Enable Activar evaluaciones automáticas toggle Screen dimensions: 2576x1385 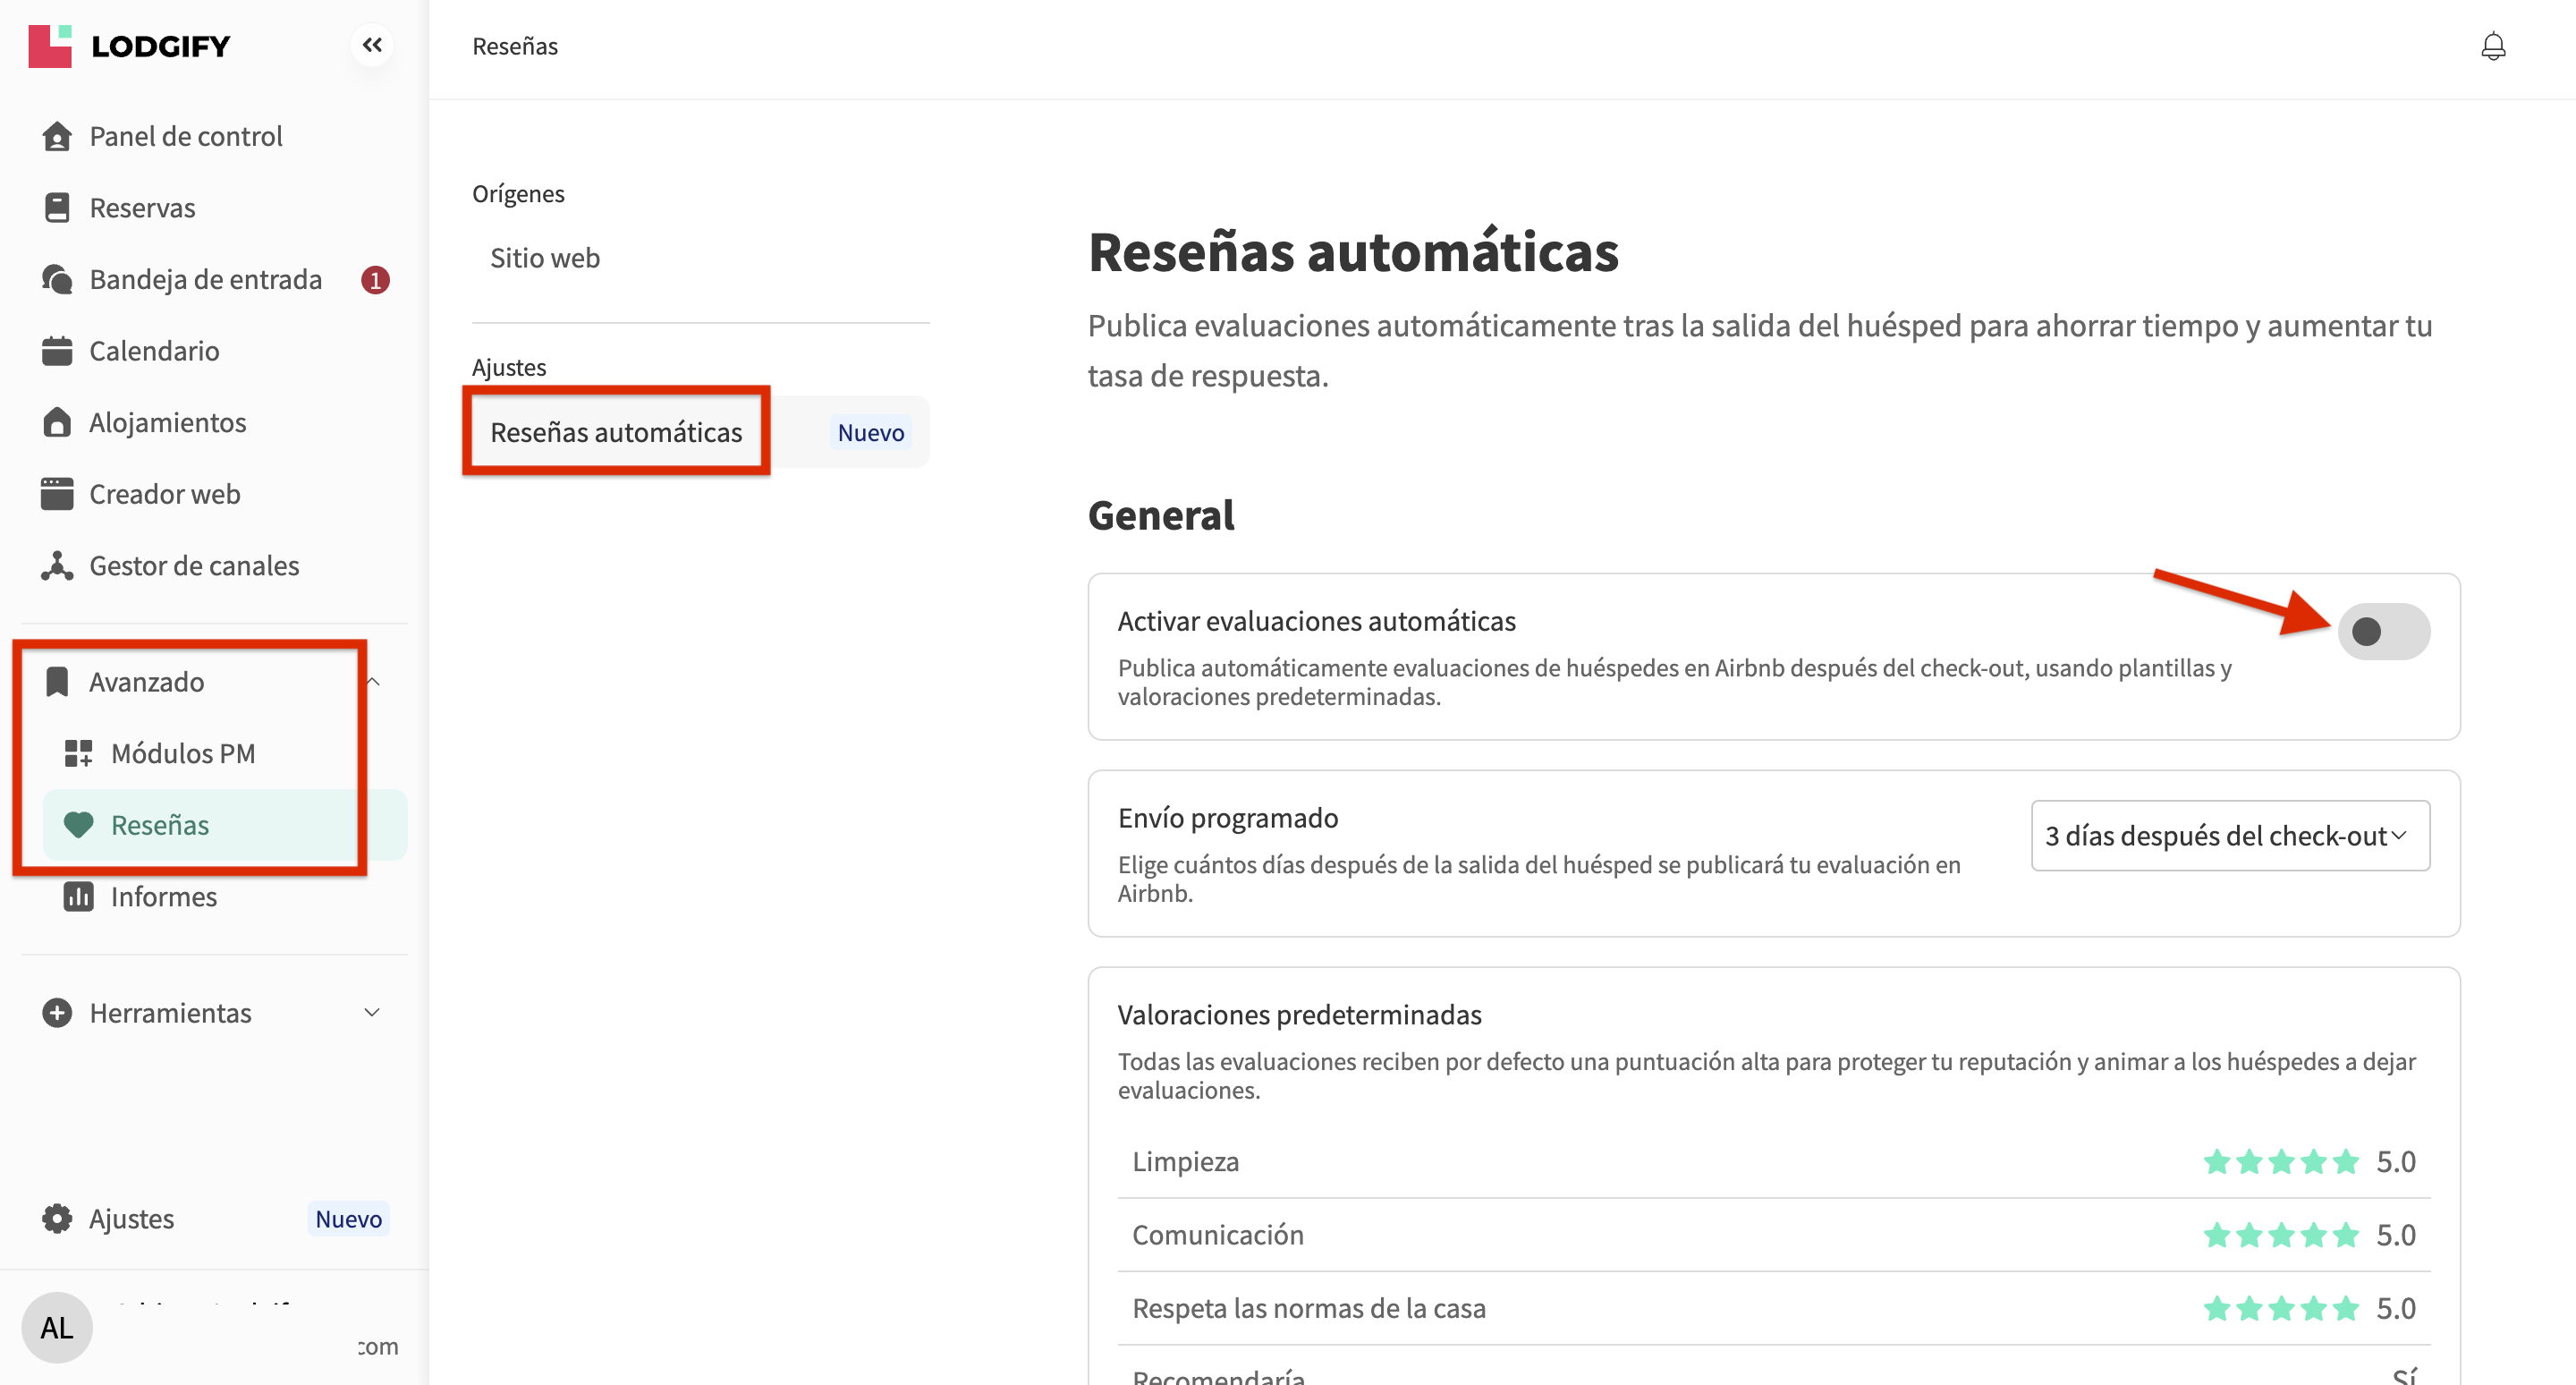pos(2382,632)
